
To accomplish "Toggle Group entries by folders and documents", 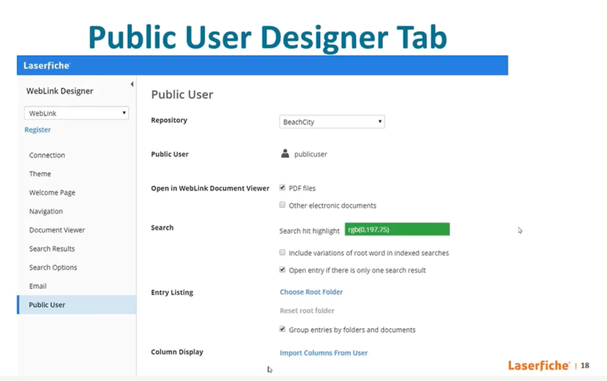I will [282, 329].
